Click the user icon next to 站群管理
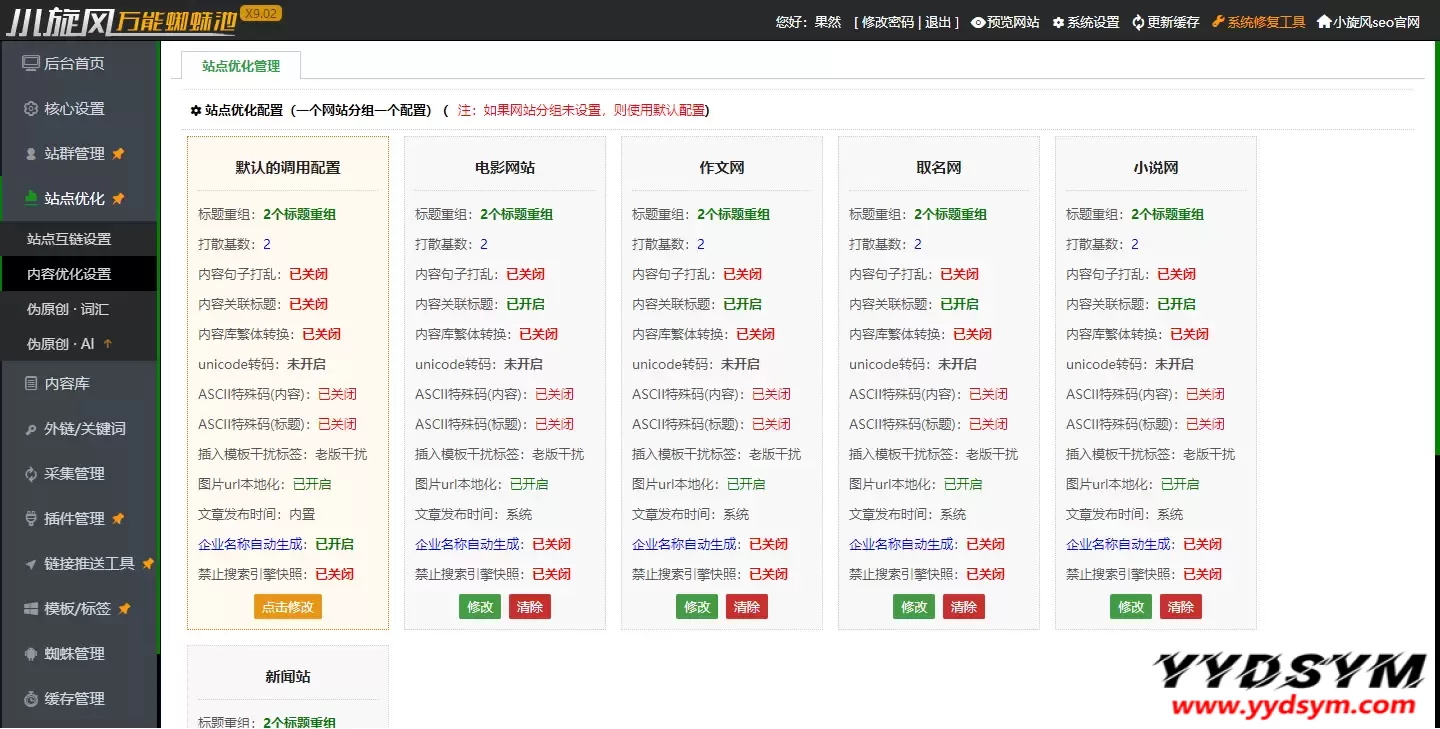 pyautogui.click(x=31, y=154)
